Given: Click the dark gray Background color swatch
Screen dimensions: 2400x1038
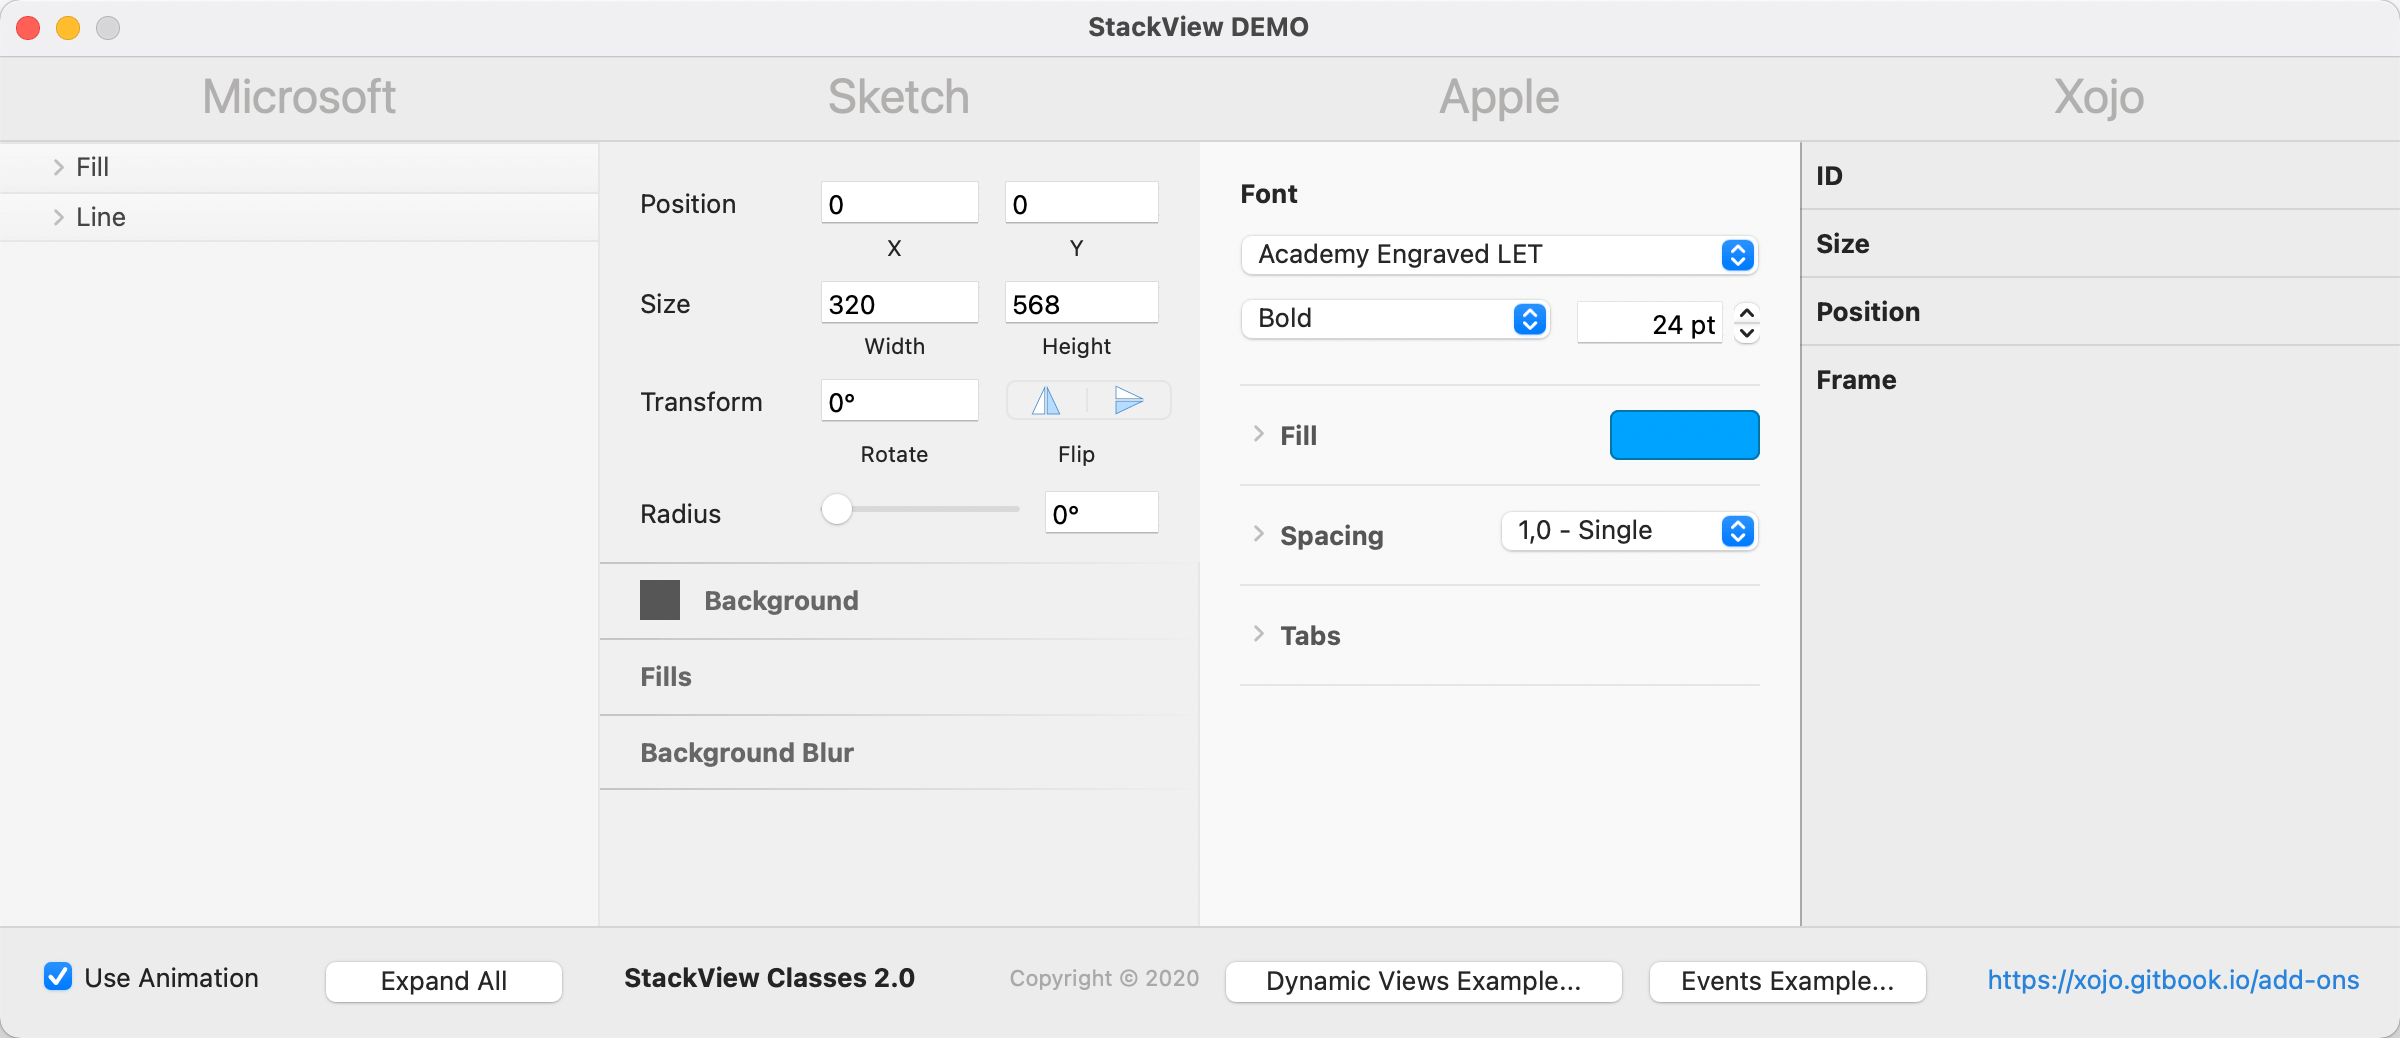Looking at the screenshot, I should point(660,600).
